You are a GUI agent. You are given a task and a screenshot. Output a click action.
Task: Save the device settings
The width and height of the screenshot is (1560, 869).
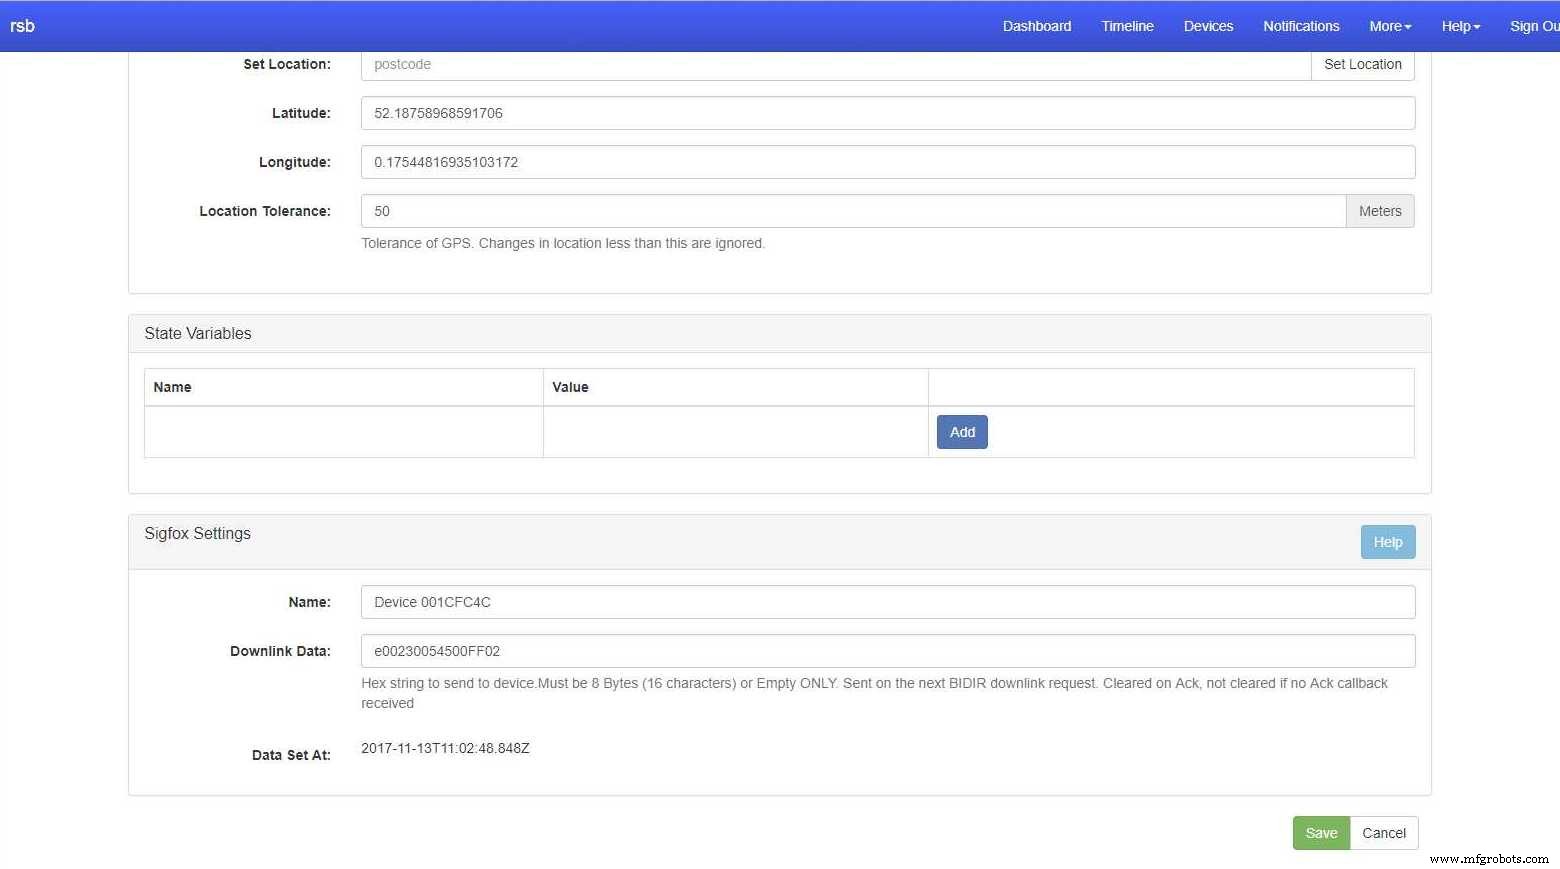coord(1320,833)
